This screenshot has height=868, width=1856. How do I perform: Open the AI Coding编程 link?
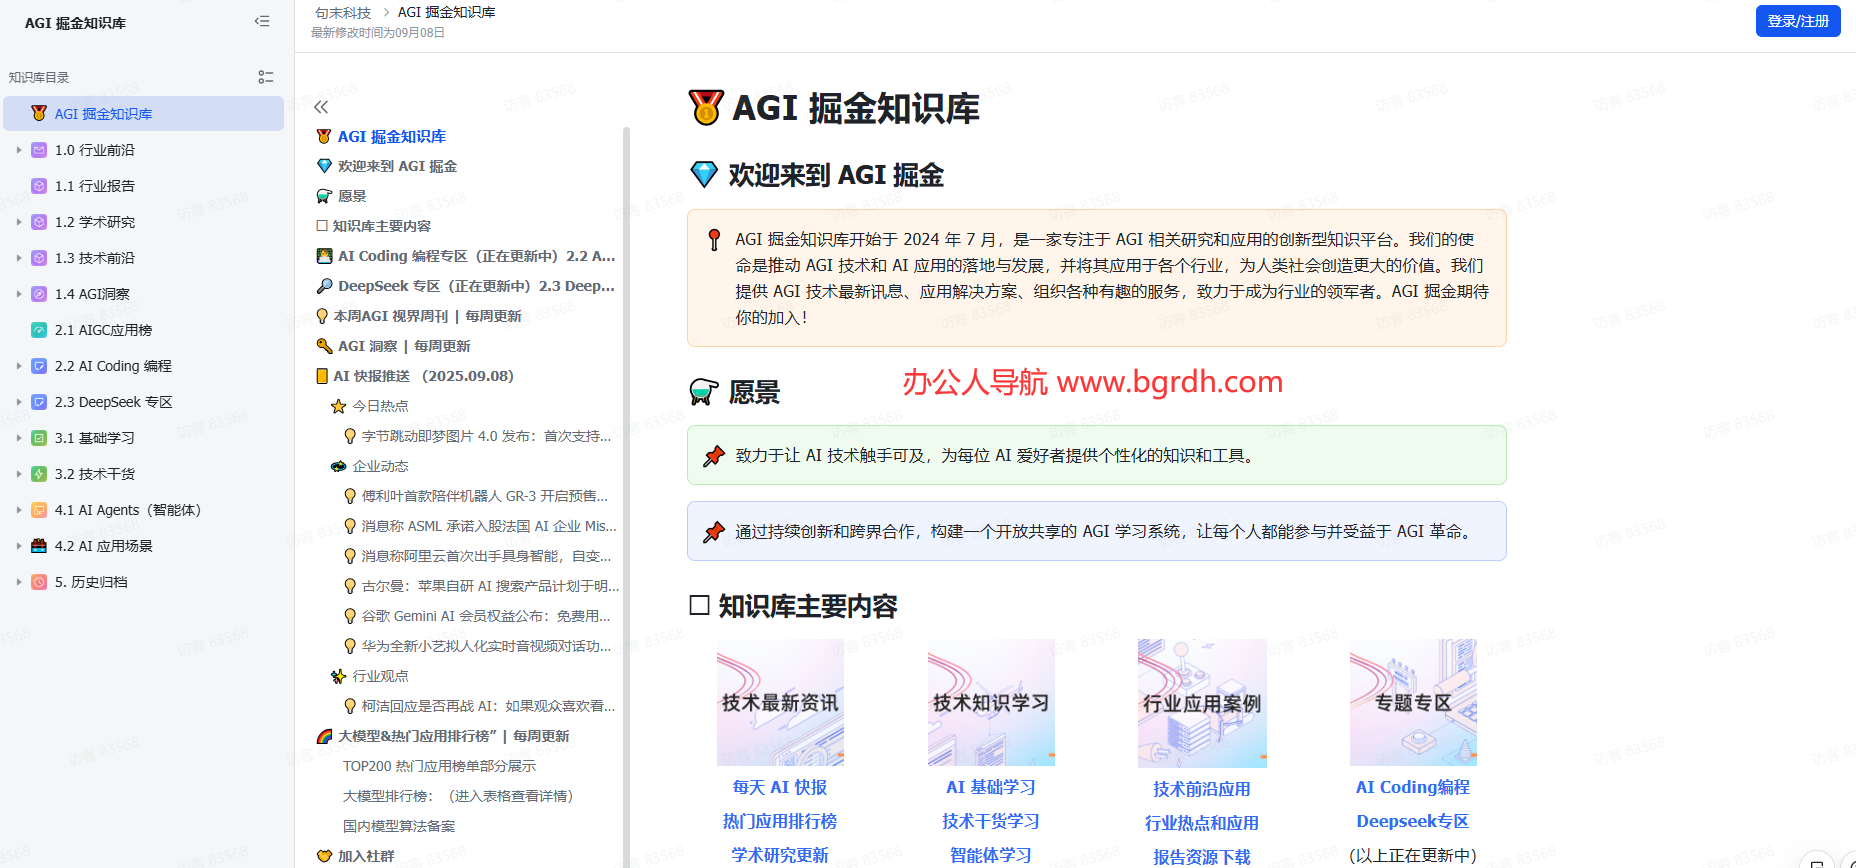click(1413, 788)
